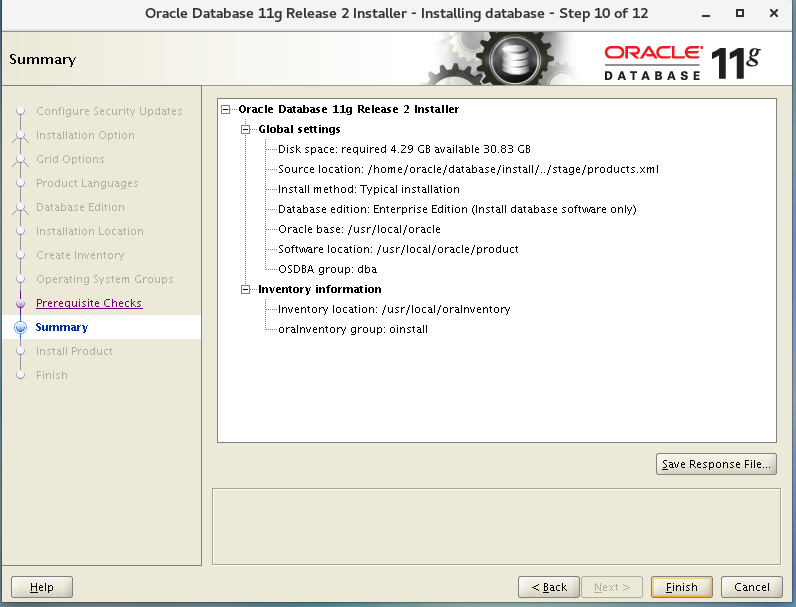Minimize the installer window

[x=706, y=14]
